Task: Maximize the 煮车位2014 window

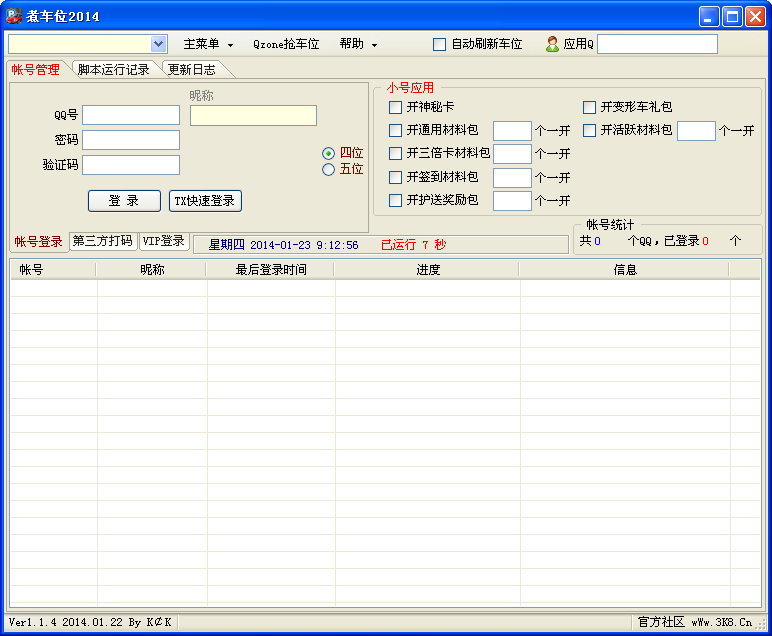Action: (732, 17)
